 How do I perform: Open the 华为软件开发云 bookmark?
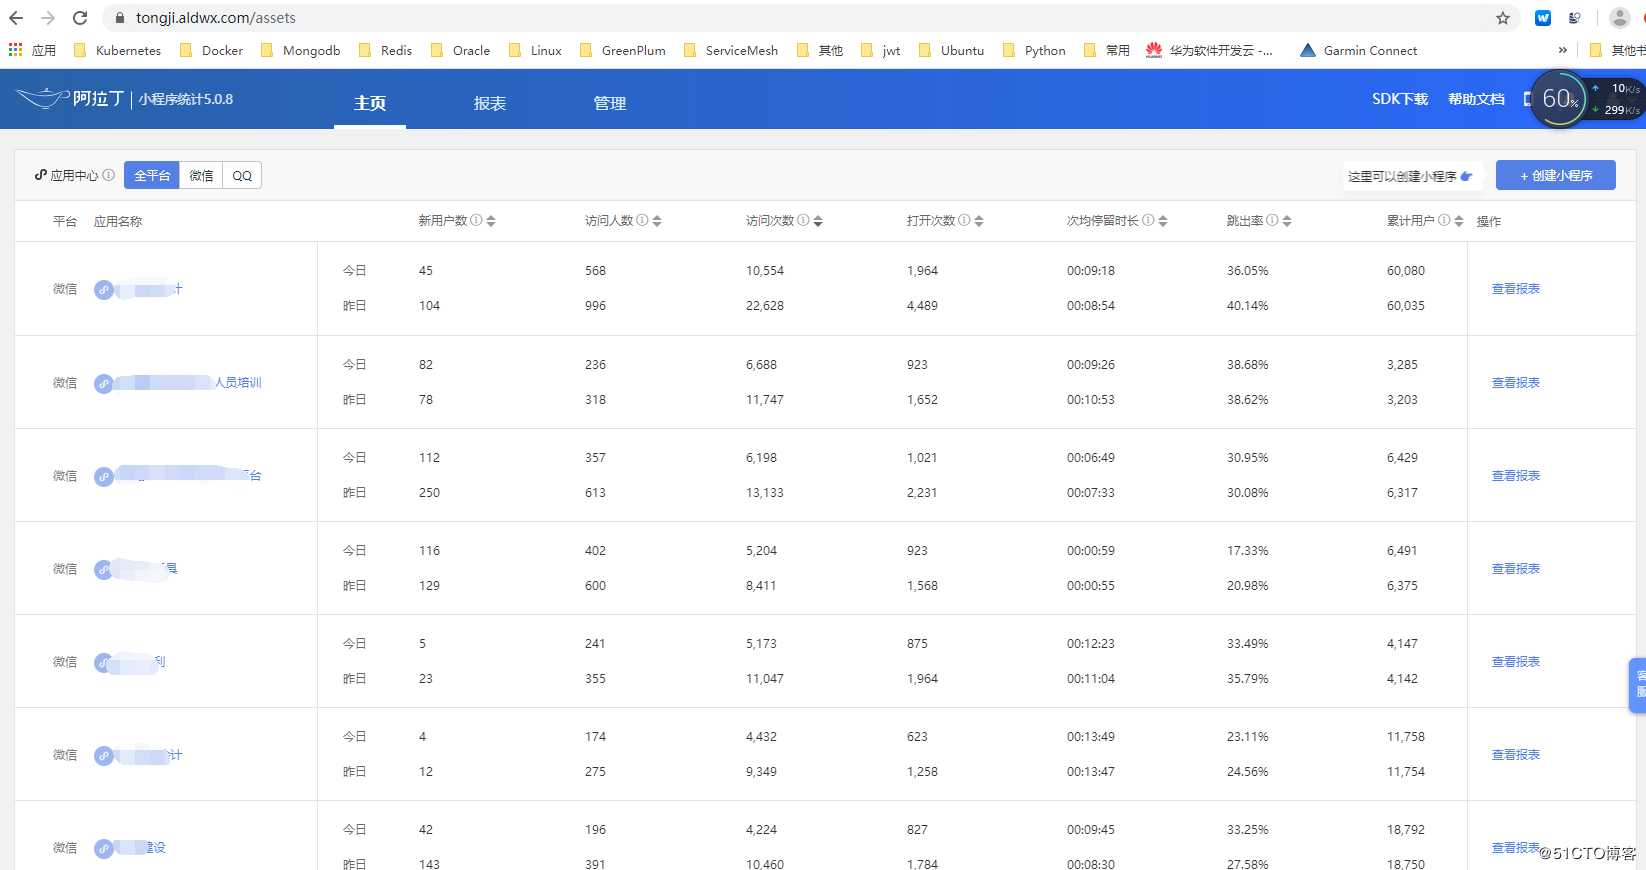(x=1209, y=50)
